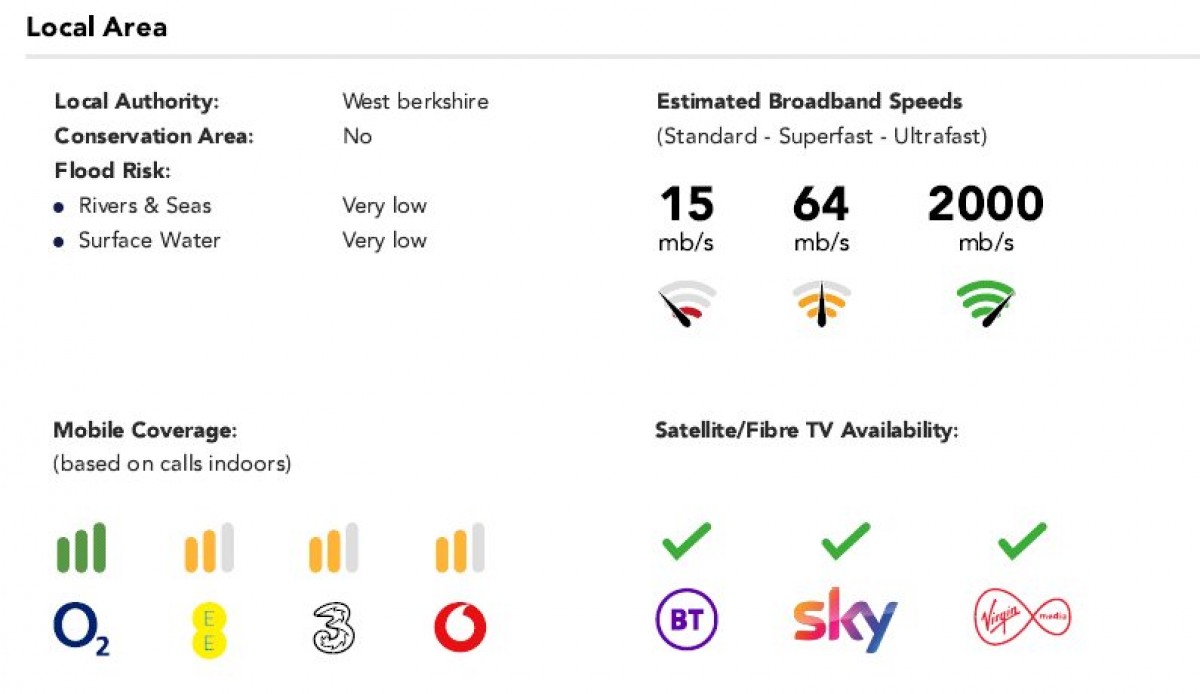Select the Sky TV logo
This screenshot has height=694, width=1200.
click(x=845, y=621)
